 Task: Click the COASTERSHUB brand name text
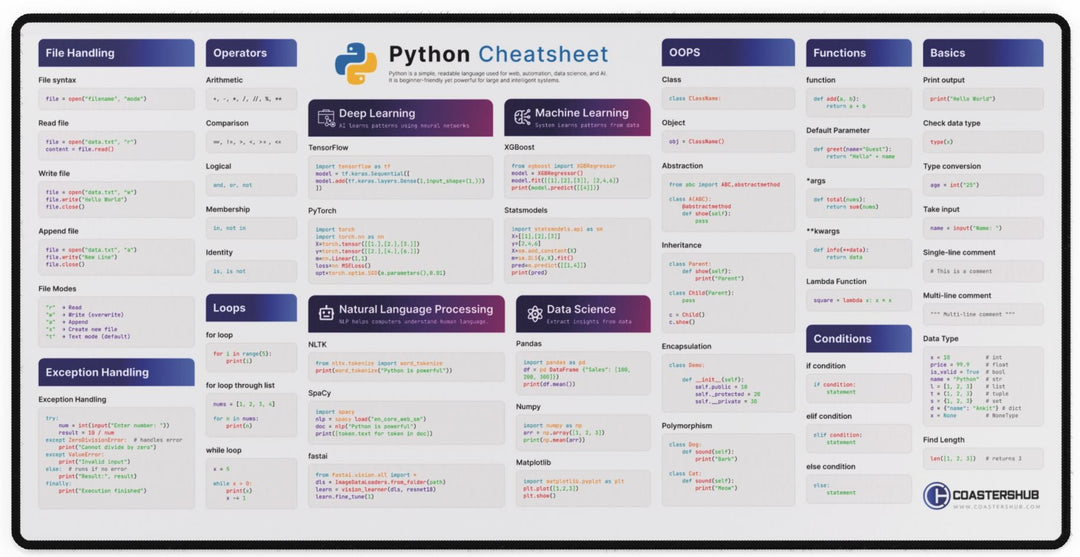click(996, 495)
